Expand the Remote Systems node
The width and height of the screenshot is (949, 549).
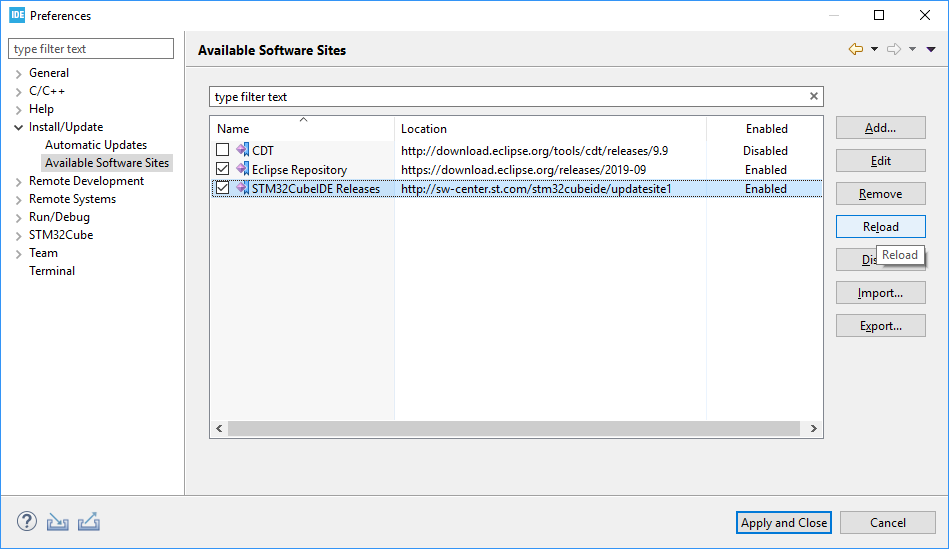point(18,200)
